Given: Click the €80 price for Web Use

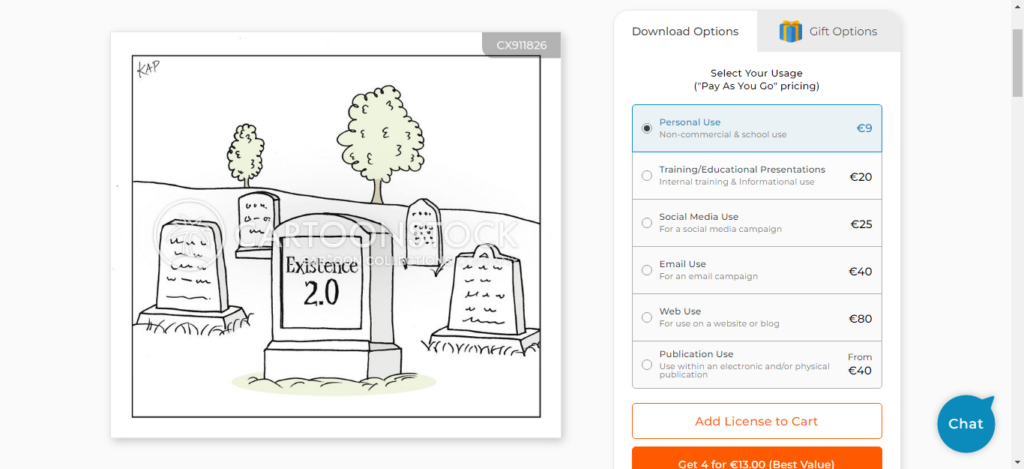Looking at the screenshot, I should click(x=860, y=319).
